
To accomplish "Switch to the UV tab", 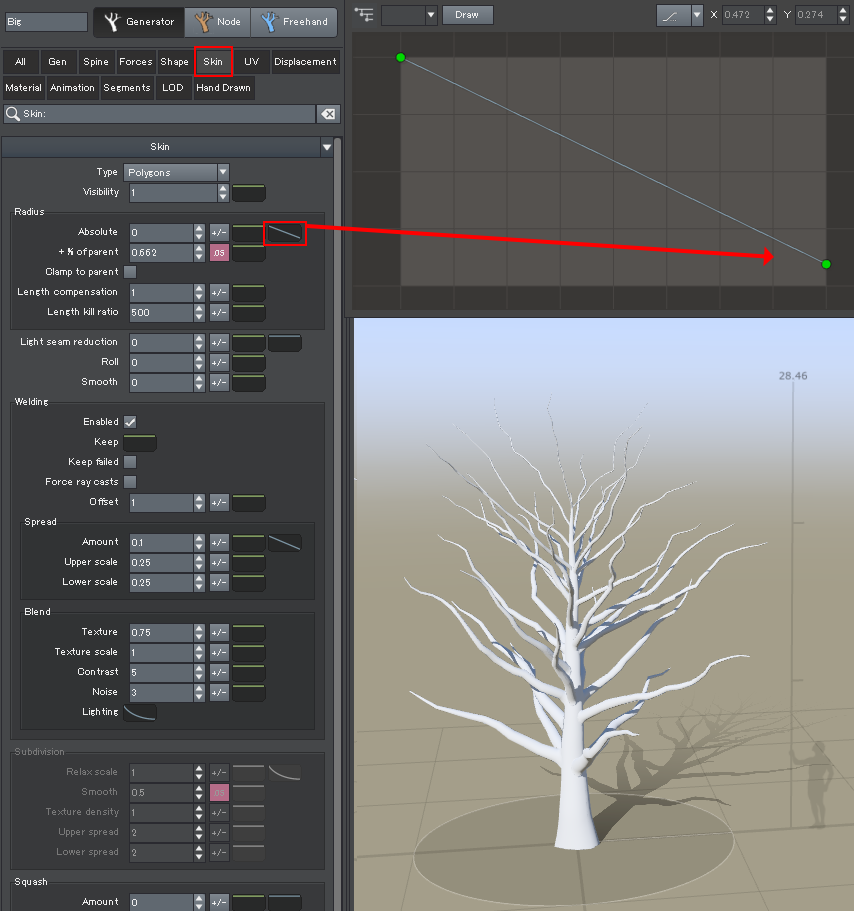I will coord(251,61).
